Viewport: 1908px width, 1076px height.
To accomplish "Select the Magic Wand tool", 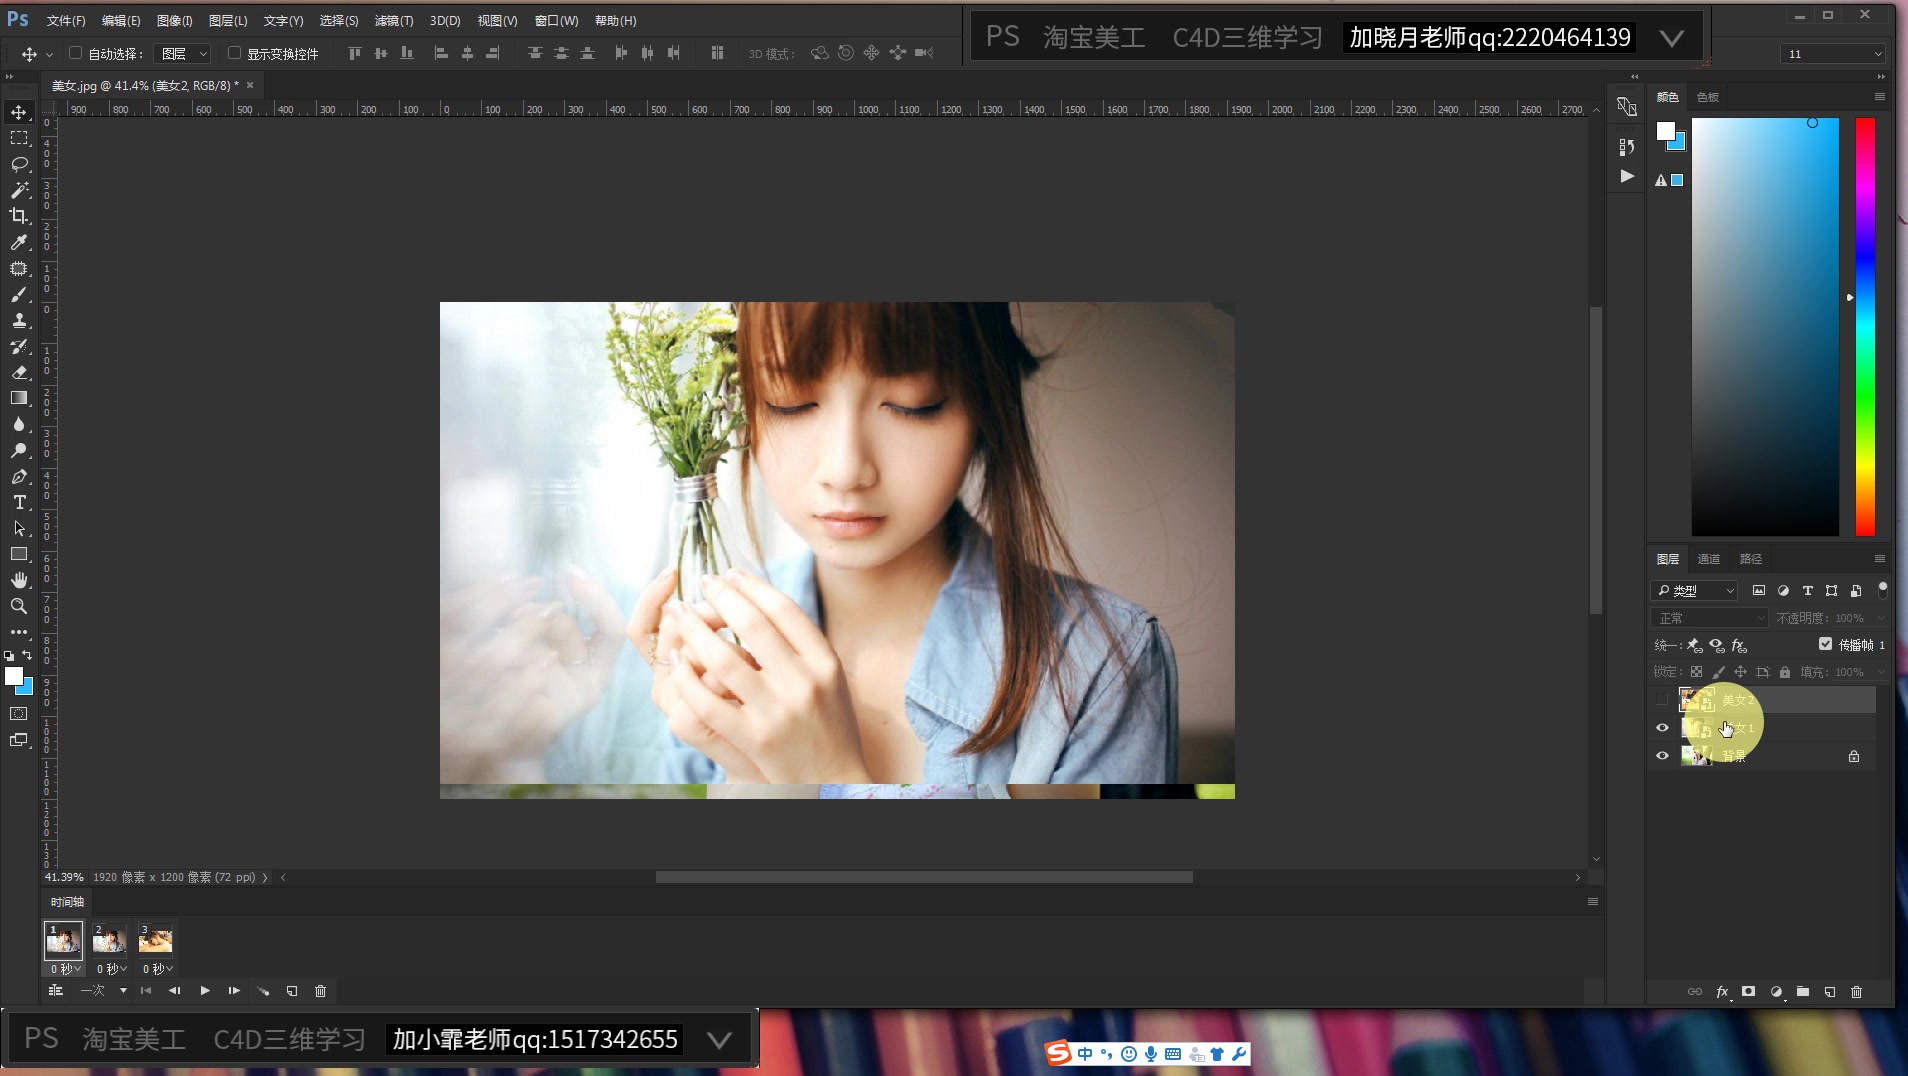I will pyautogui.click(x=19, y=190).
